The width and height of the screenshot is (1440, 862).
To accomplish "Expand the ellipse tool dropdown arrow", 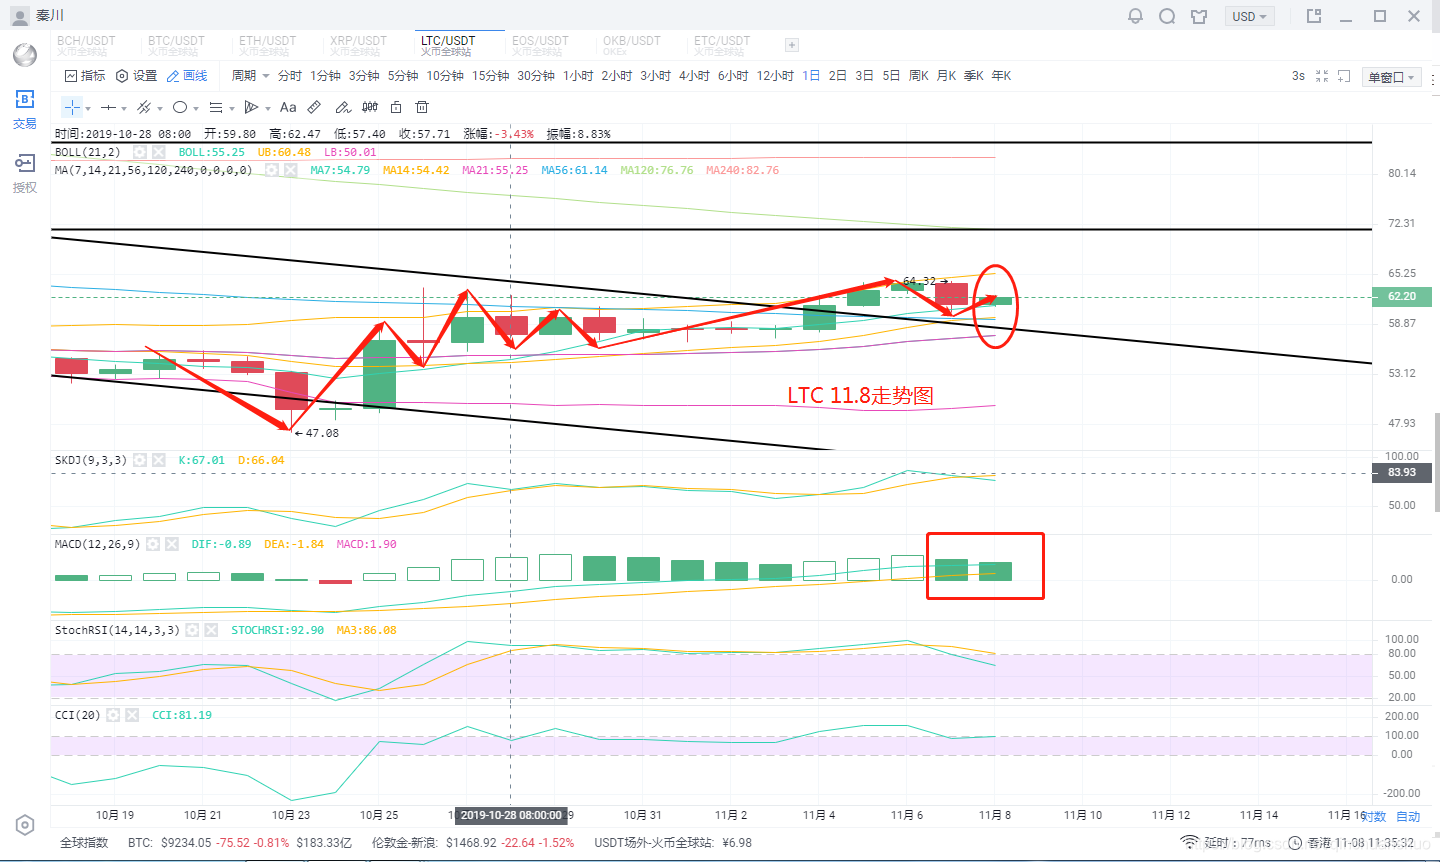I will click(196, 108).
